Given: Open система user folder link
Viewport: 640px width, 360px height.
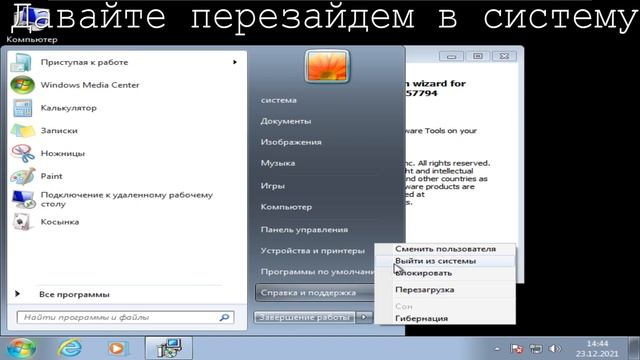Looking at the screenshot, I should coord(279,100).
